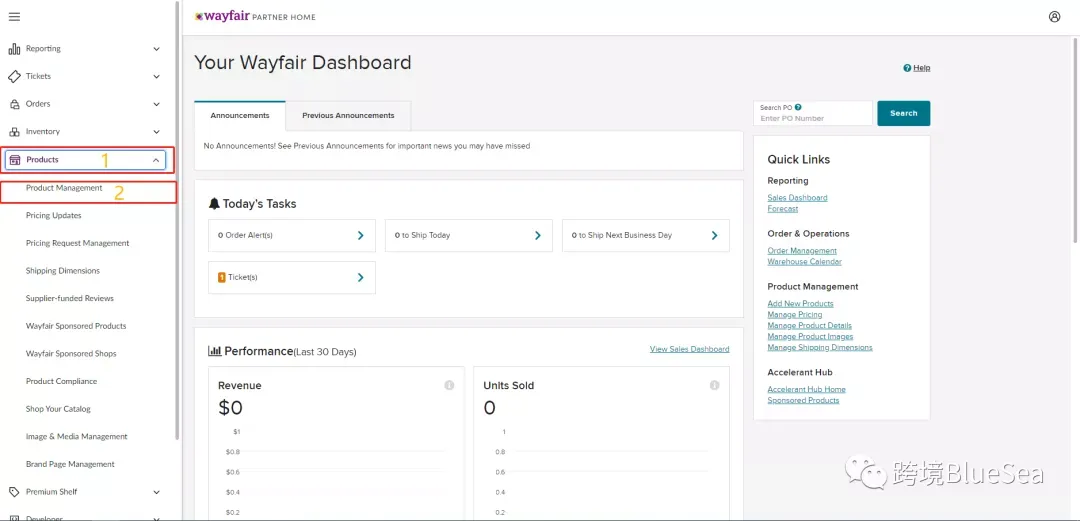Click the Revenue info icon

pos(449,385)
